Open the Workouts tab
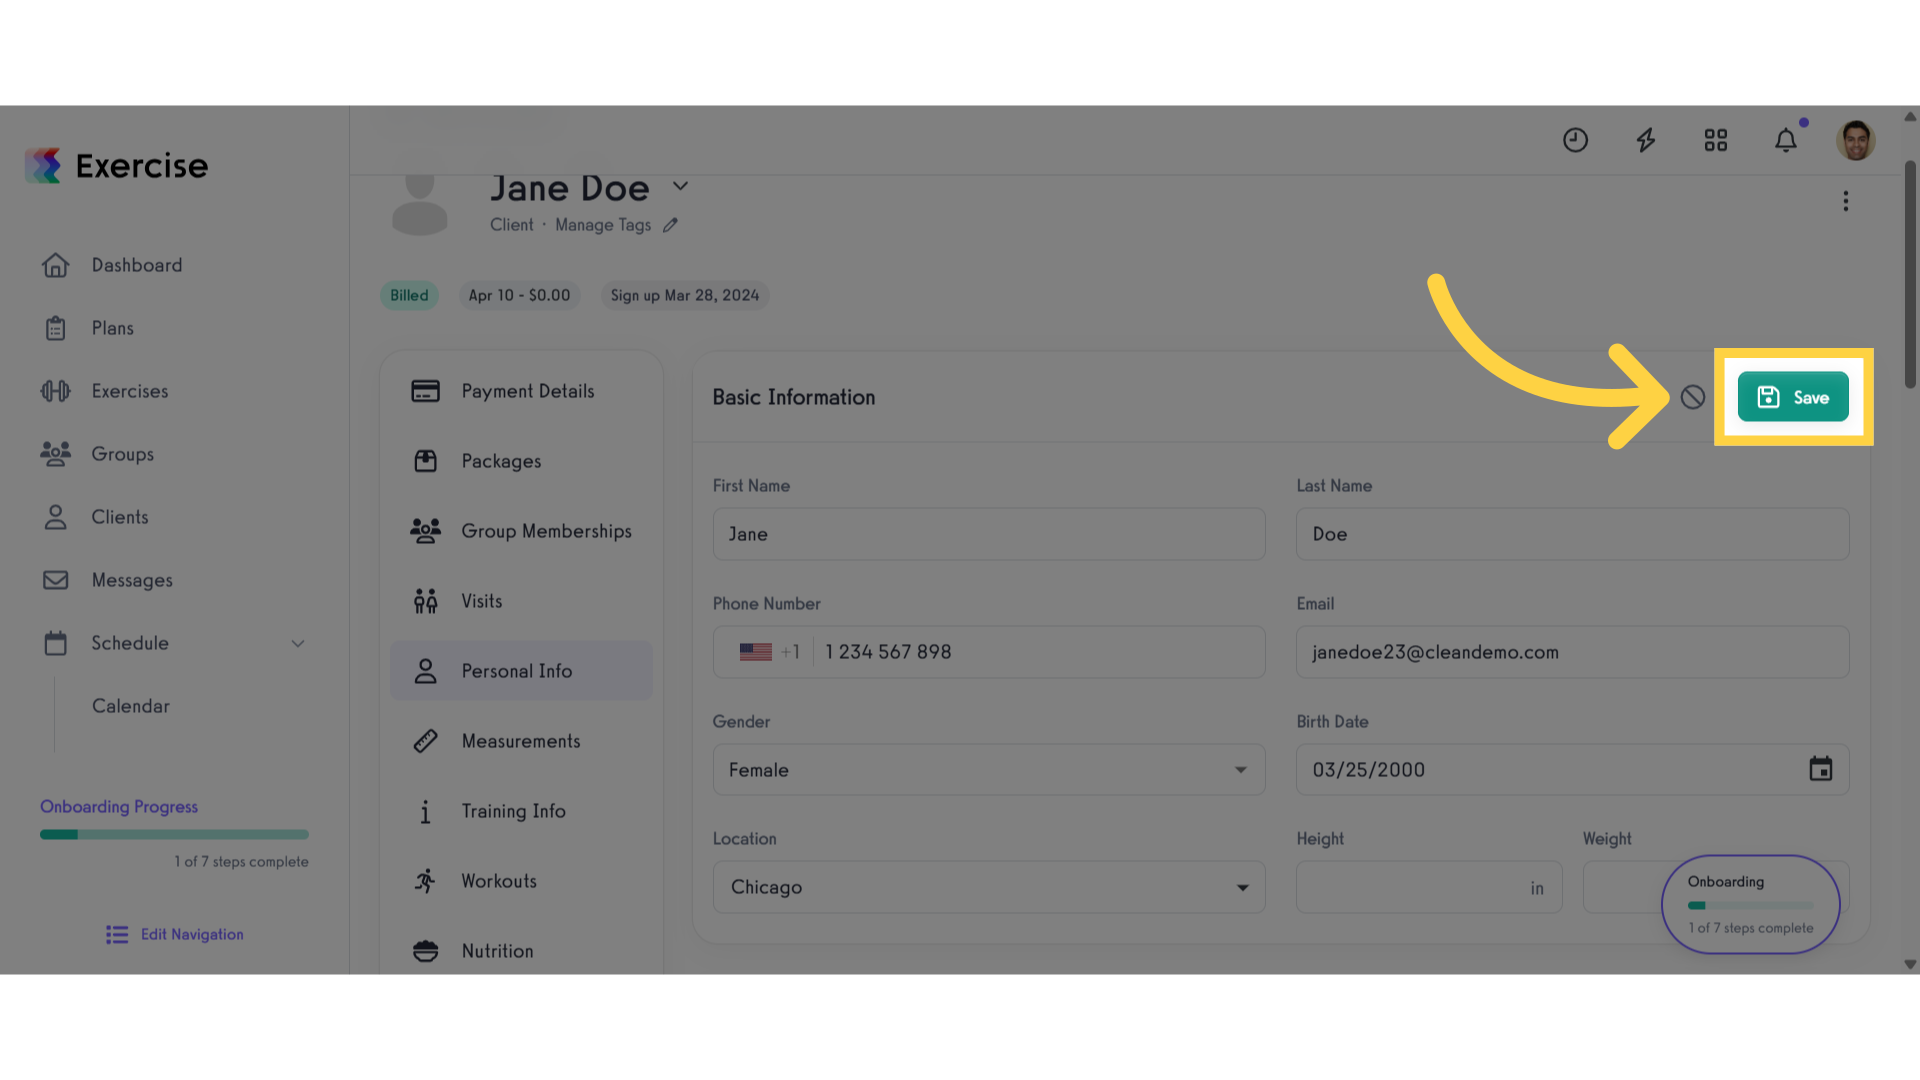The width and height of the screenshot is (1920, 1080). (521, 881)
